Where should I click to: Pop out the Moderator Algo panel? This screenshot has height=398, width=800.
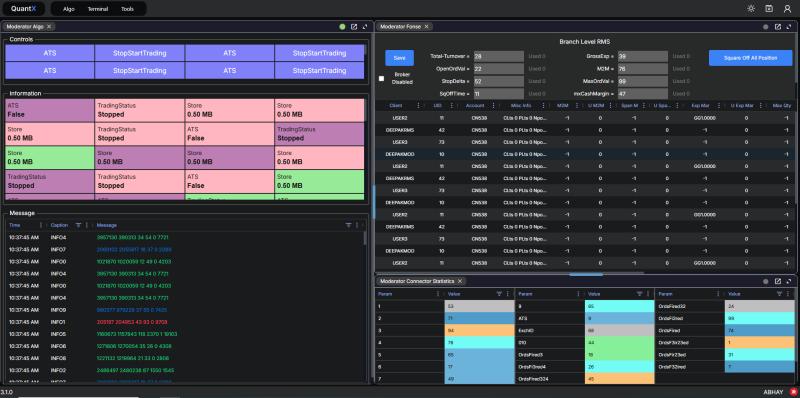click(354, 27)
